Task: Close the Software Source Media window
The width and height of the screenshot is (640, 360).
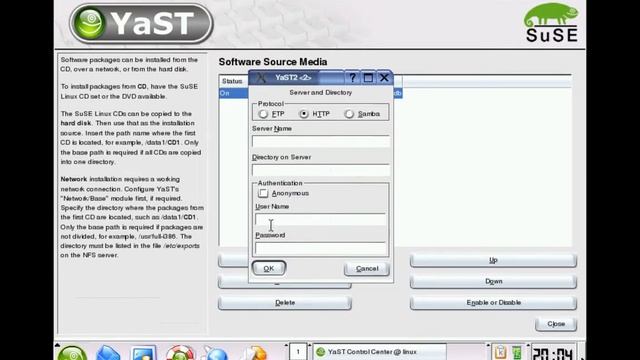Action: [x=556, y=324]
